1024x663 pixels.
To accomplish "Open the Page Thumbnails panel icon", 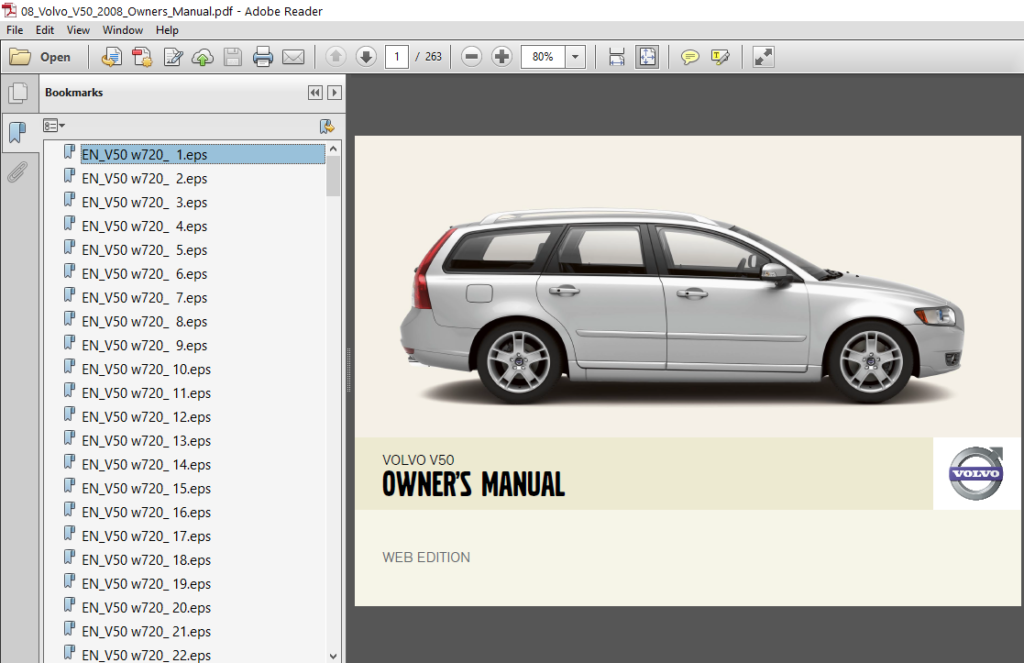I will coord(18,93).
